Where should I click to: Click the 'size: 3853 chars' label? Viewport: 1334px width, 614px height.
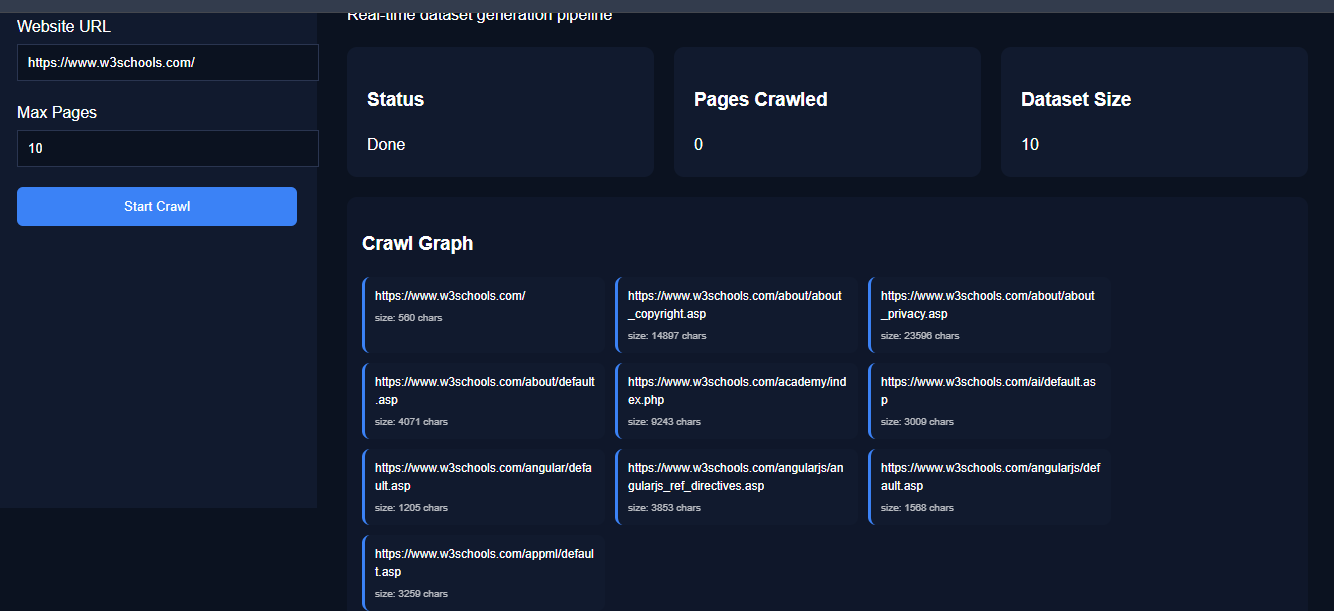tap(664, 508)
